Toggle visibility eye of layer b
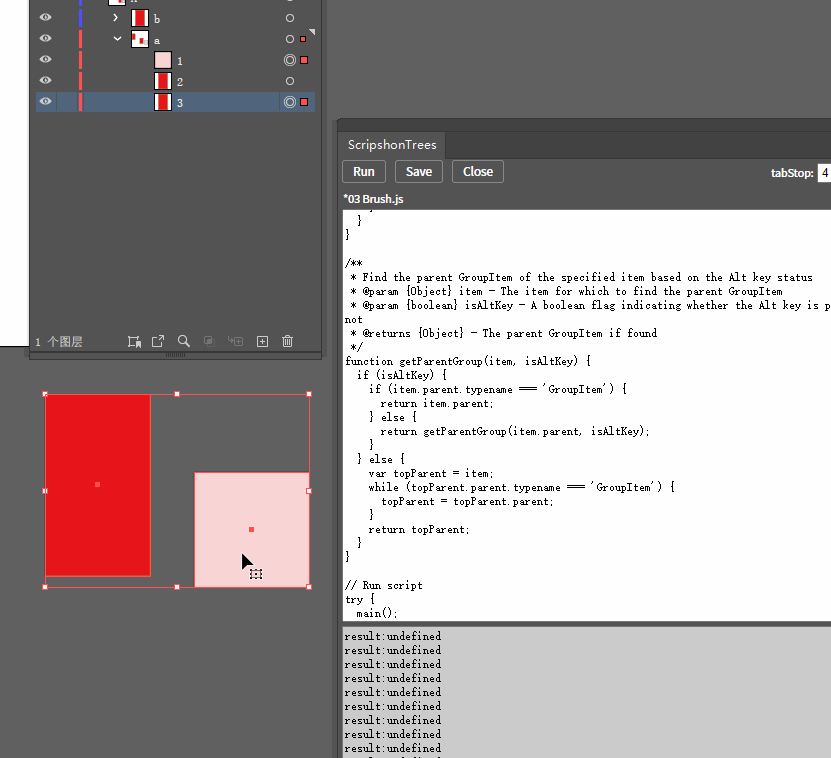Image resolution: width=831 pixels, height=758 pixels. [46, 17]
